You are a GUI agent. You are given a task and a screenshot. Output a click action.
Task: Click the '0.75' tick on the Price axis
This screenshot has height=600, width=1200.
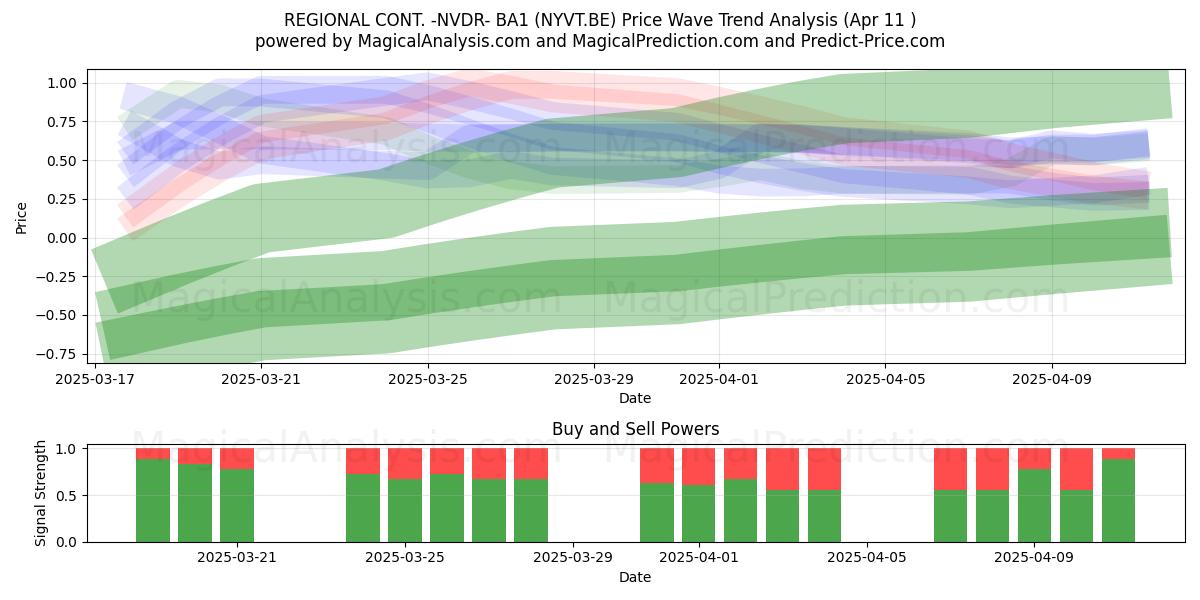(x=63, y=122)
